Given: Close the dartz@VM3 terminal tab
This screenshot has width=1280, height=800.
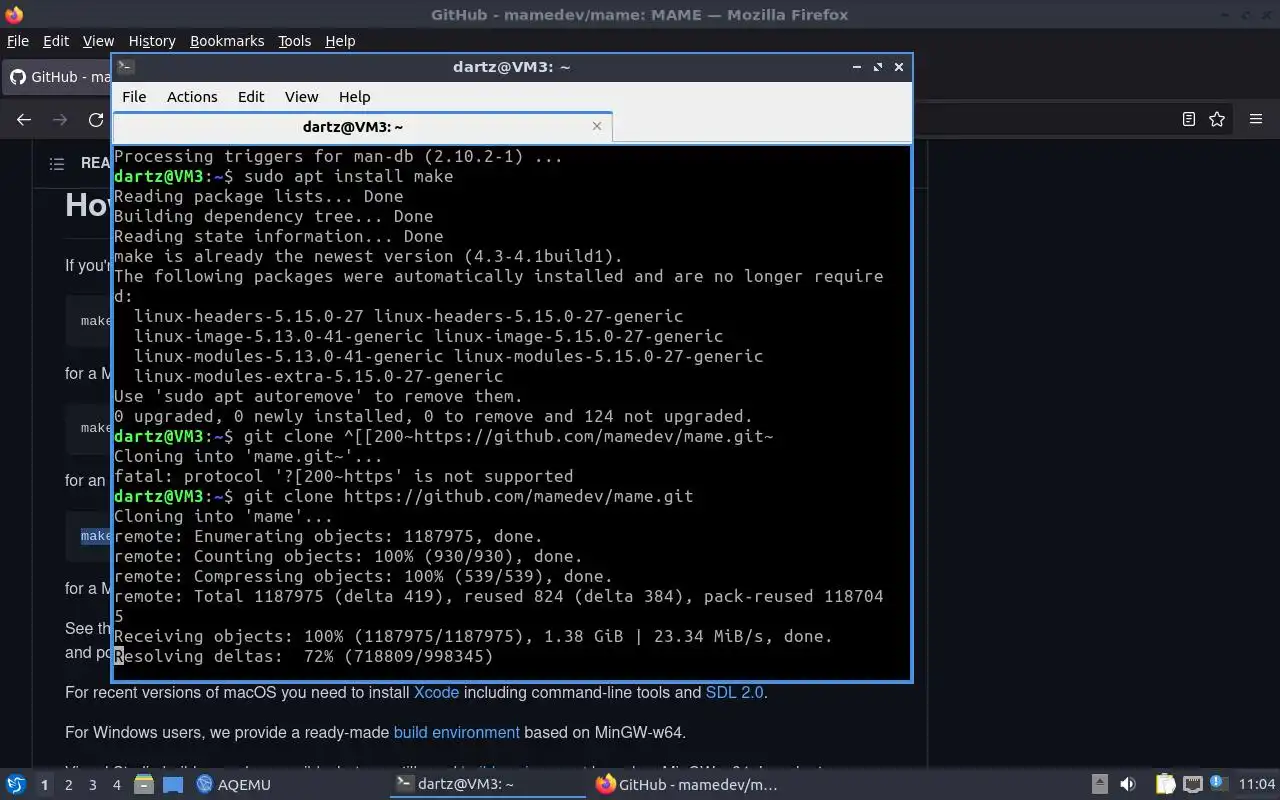Looking at the screenshot, I should [597, 126].
